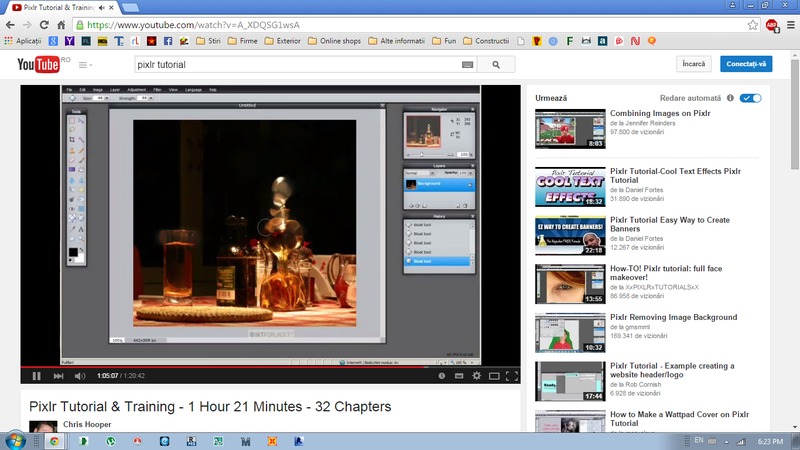Open the Combining Images thumbnail showing 8:03
The height and width of the screenshot is (450, 800).
coord(570,129)
